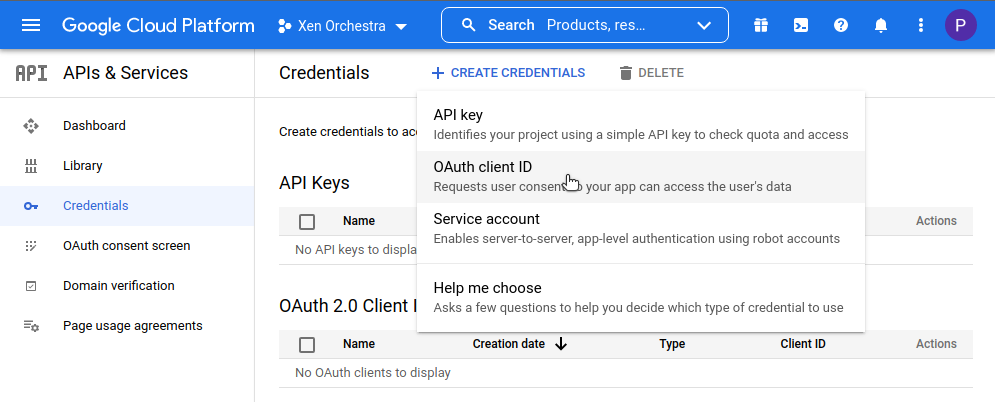Screen dimensions: 995x402
Task: Expand the search bar dropdown chevron
Action: [705, 25]
